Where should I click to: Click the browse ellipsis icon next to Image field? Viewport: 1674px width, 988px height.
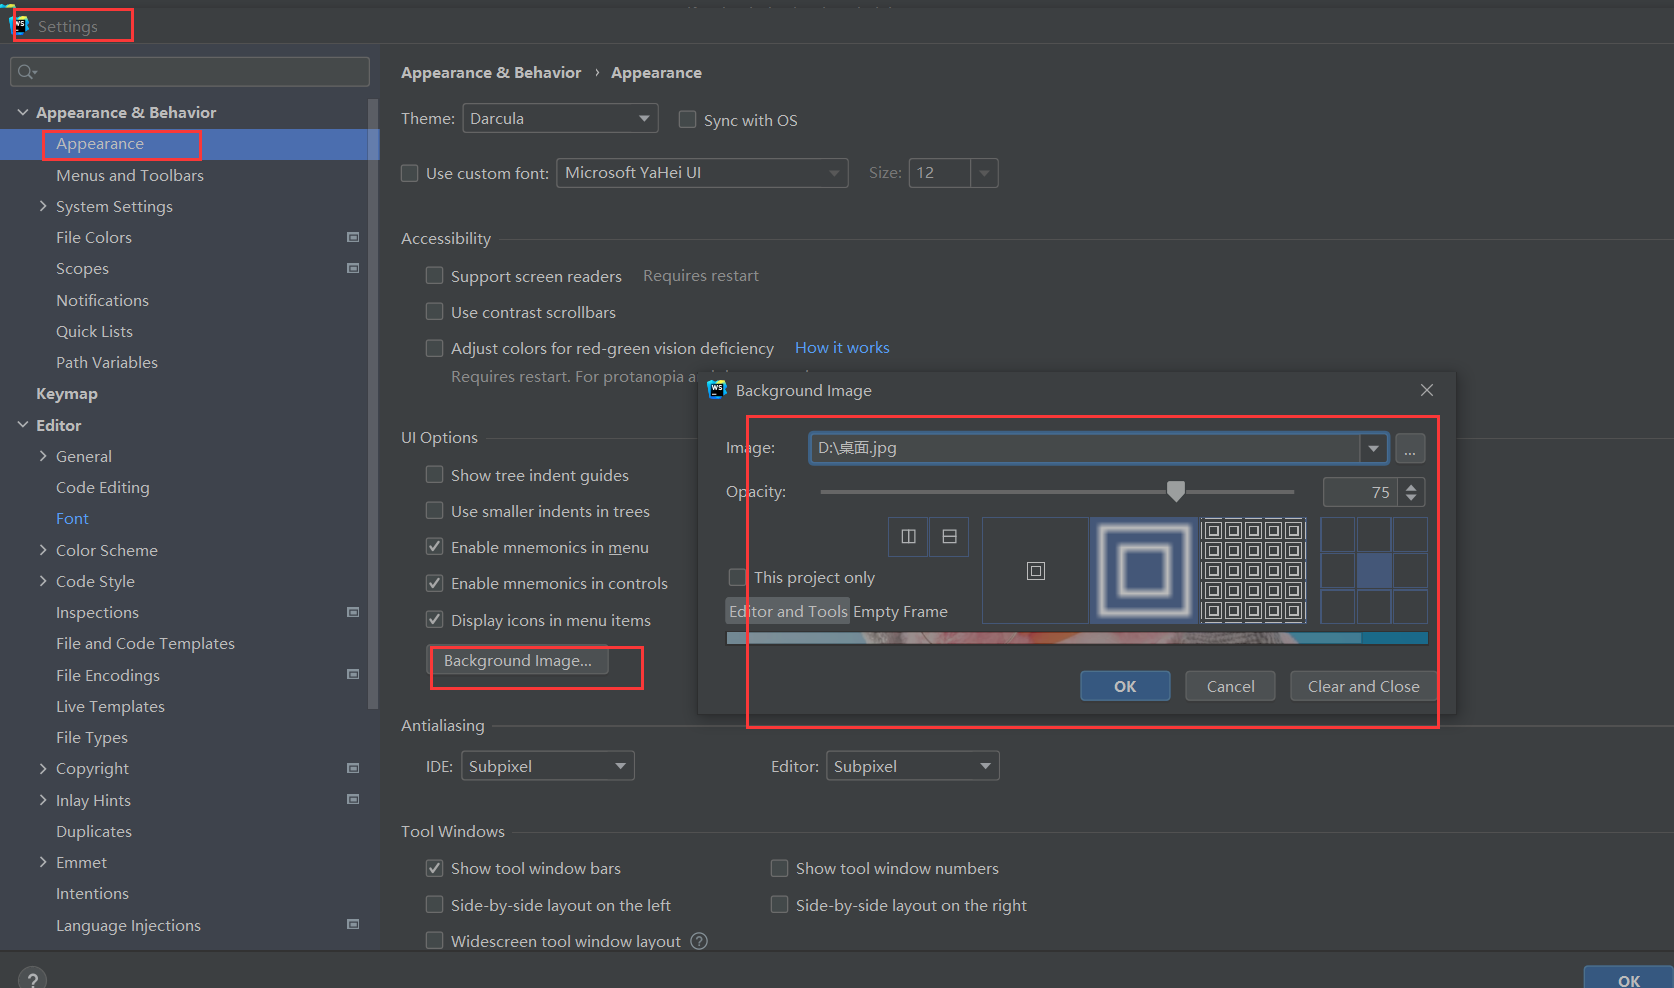(x=1410, y=448)
